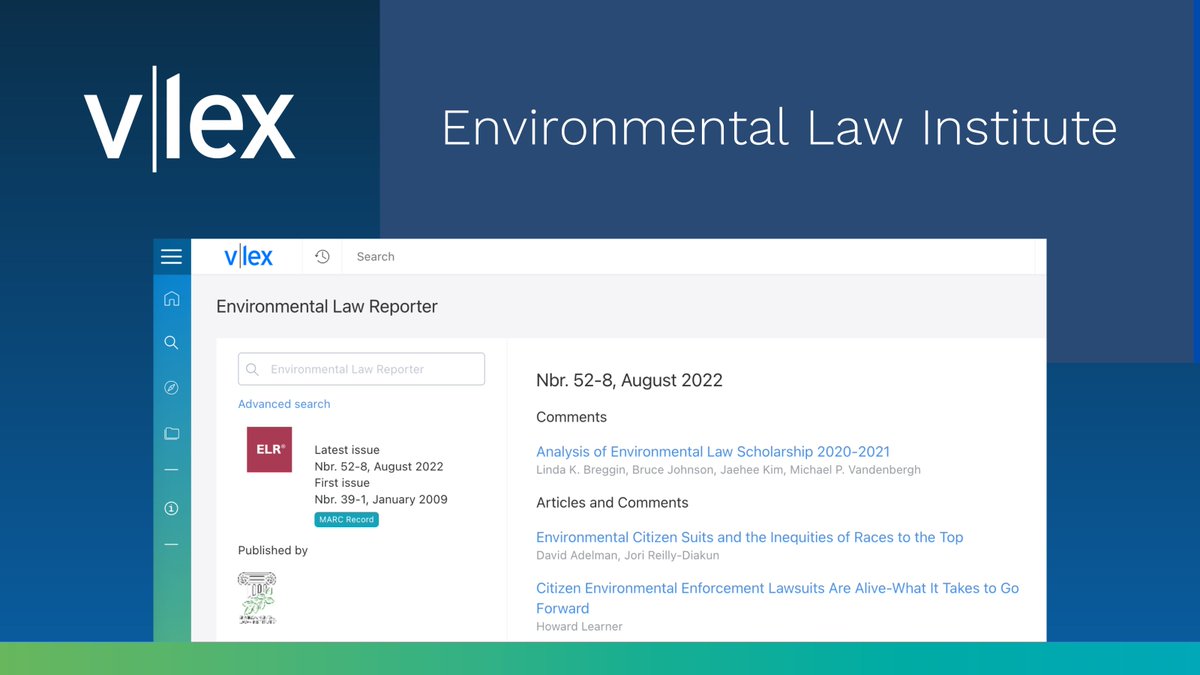Click 'Nbr. 52-8, August 2022' issue heading
Viewport: 1200px width, 675px height.
629,380
